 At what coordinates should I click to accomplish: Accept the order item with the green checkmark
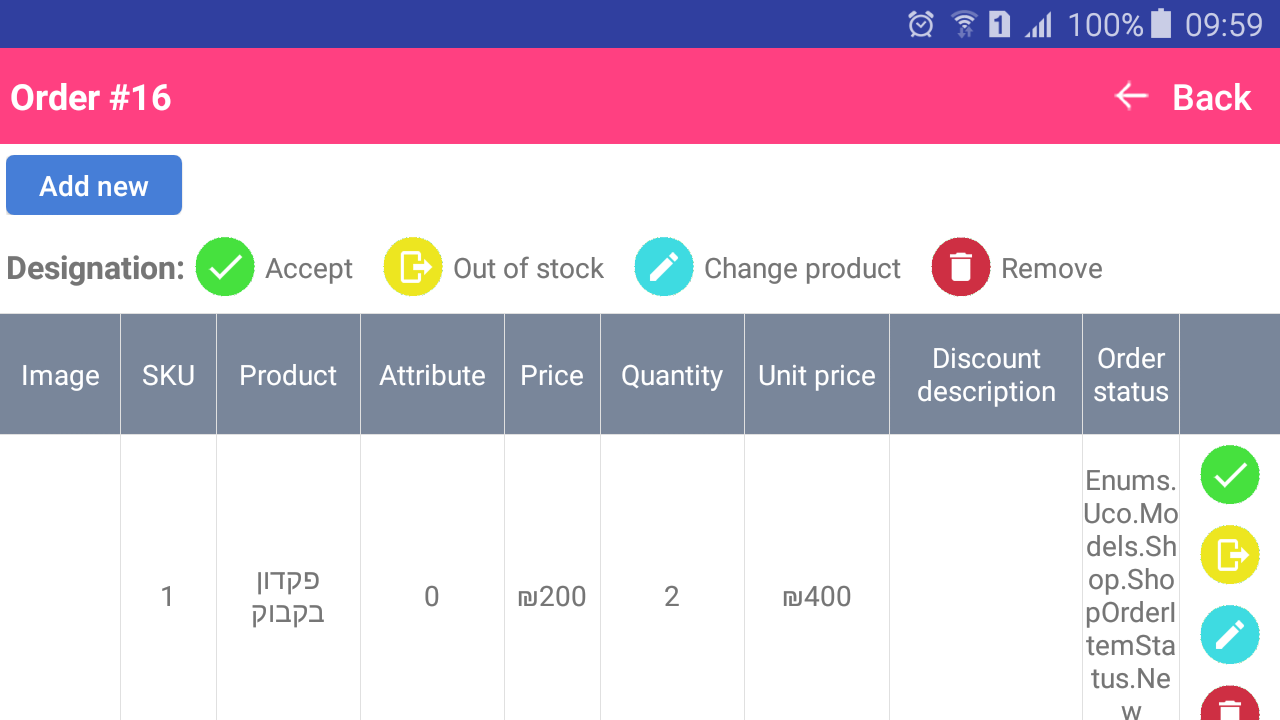click(x=1229, y=475)
